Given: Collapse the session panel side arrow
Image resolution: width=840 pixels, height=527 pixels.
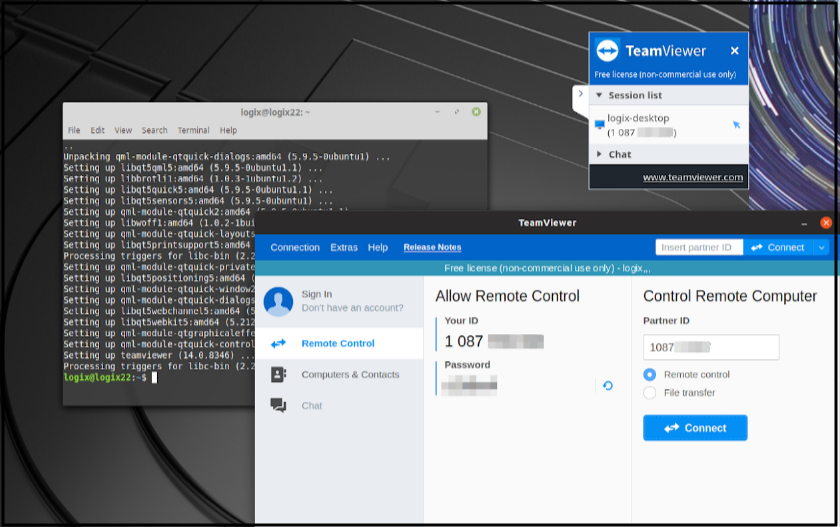Looking at the screenshot, I should 580,94.
